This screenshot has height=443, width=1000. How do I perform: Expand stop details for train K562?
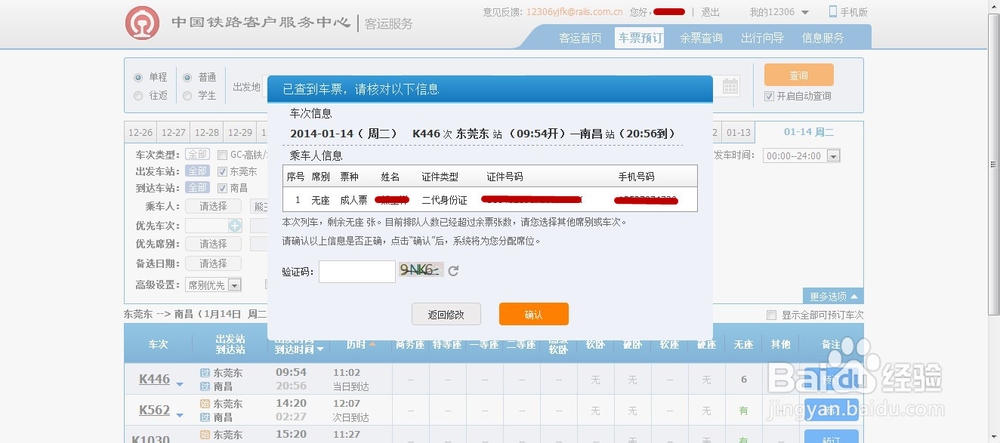[180, 415]
